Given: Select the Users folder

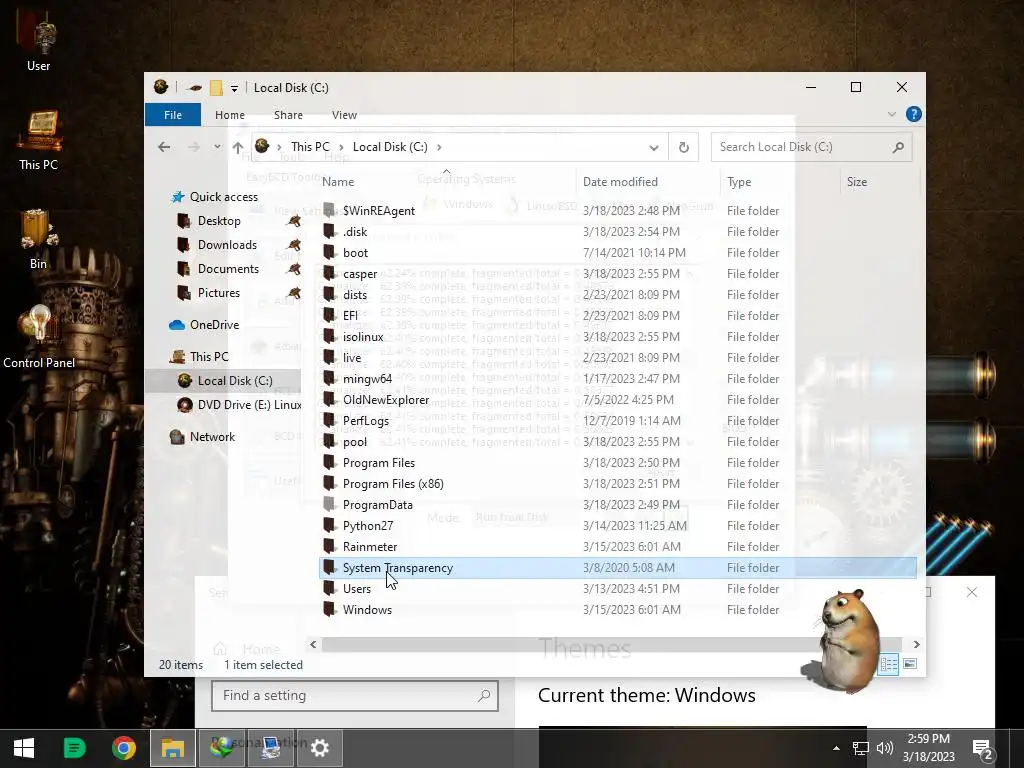Looking at the screenshot, I should pyautogui.click(x=357, y=589).
